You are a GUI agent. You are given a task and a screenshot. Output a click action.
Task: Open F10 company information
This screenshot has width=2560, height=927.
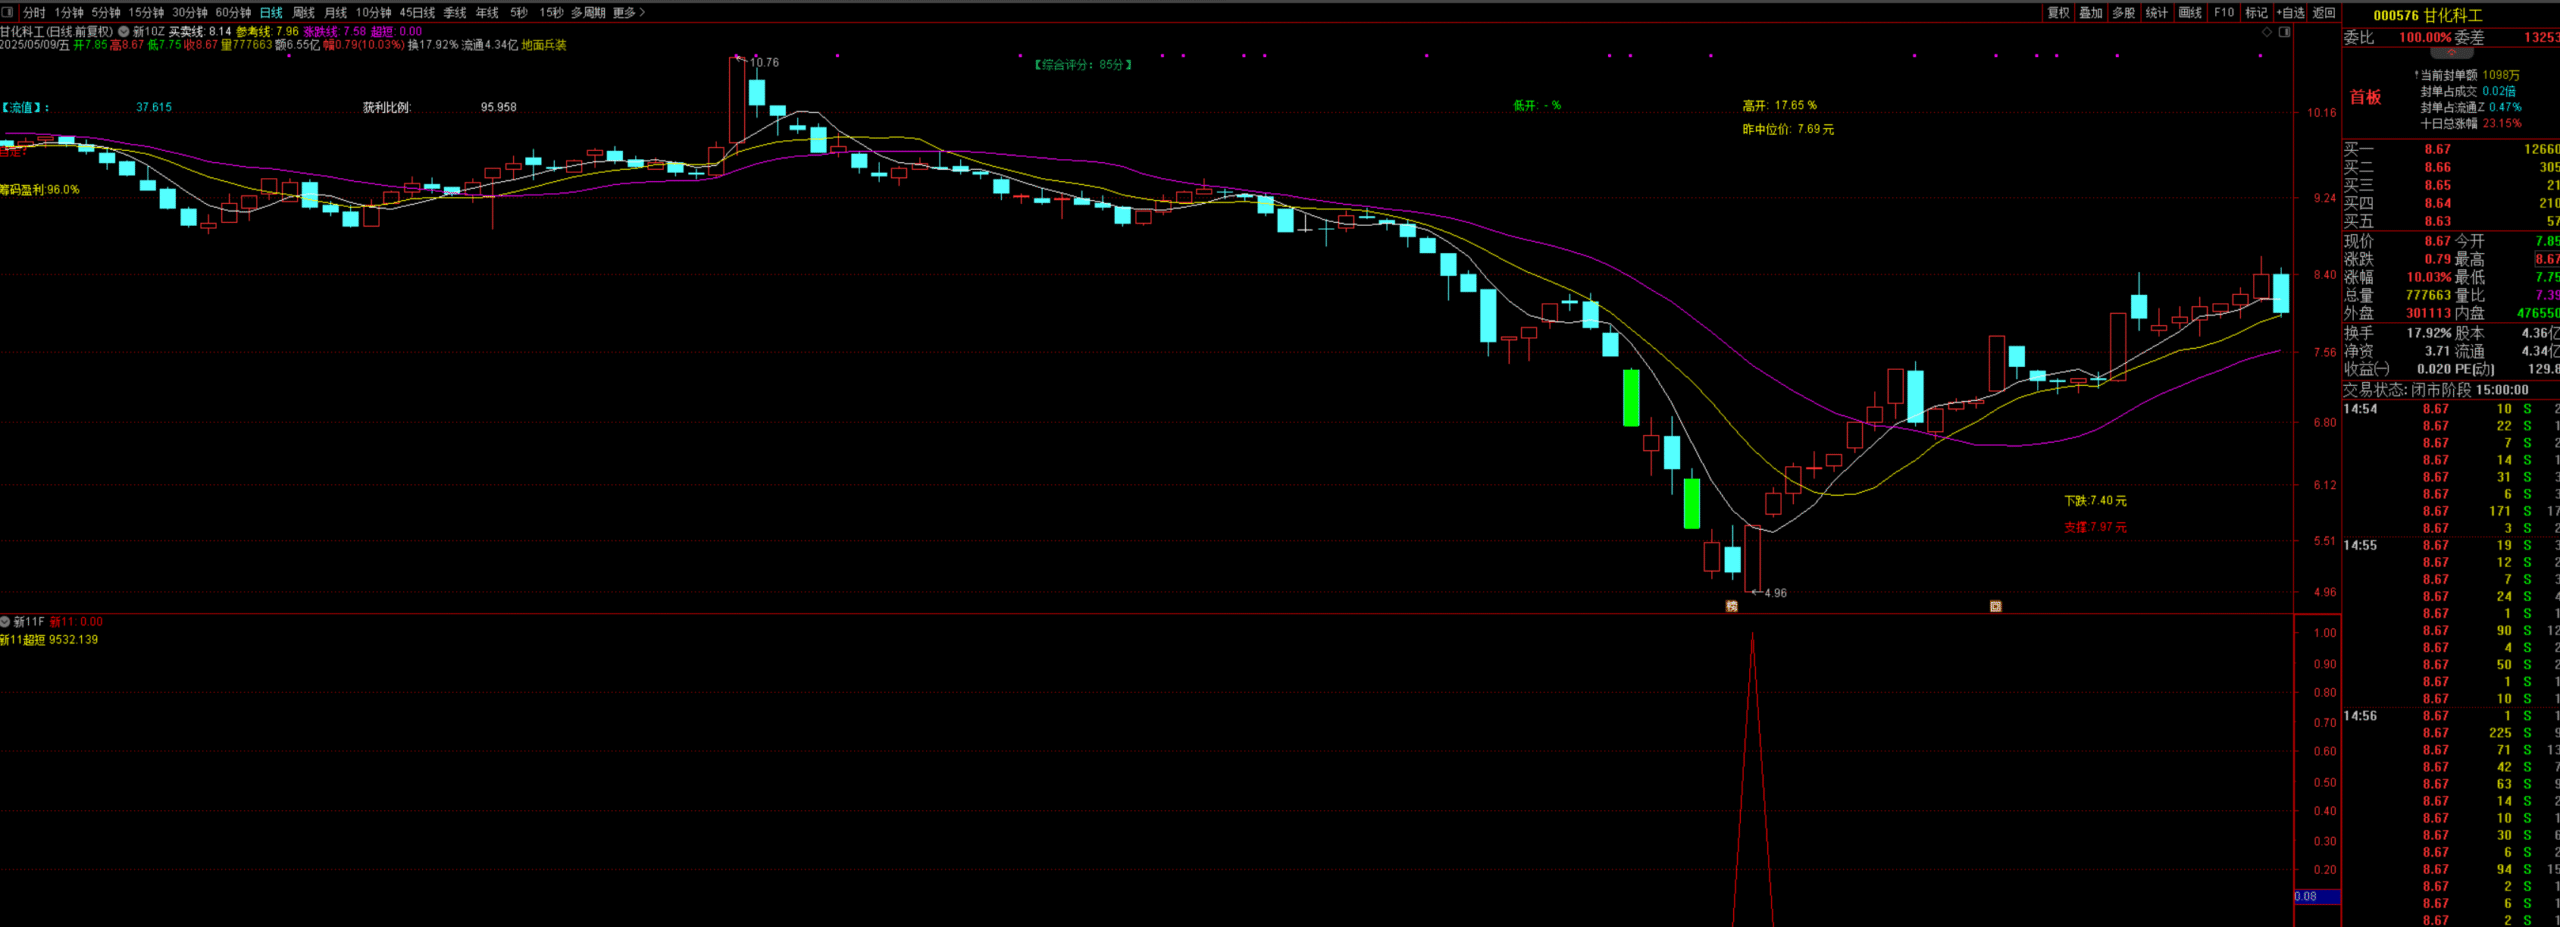tap(2224, 12)
